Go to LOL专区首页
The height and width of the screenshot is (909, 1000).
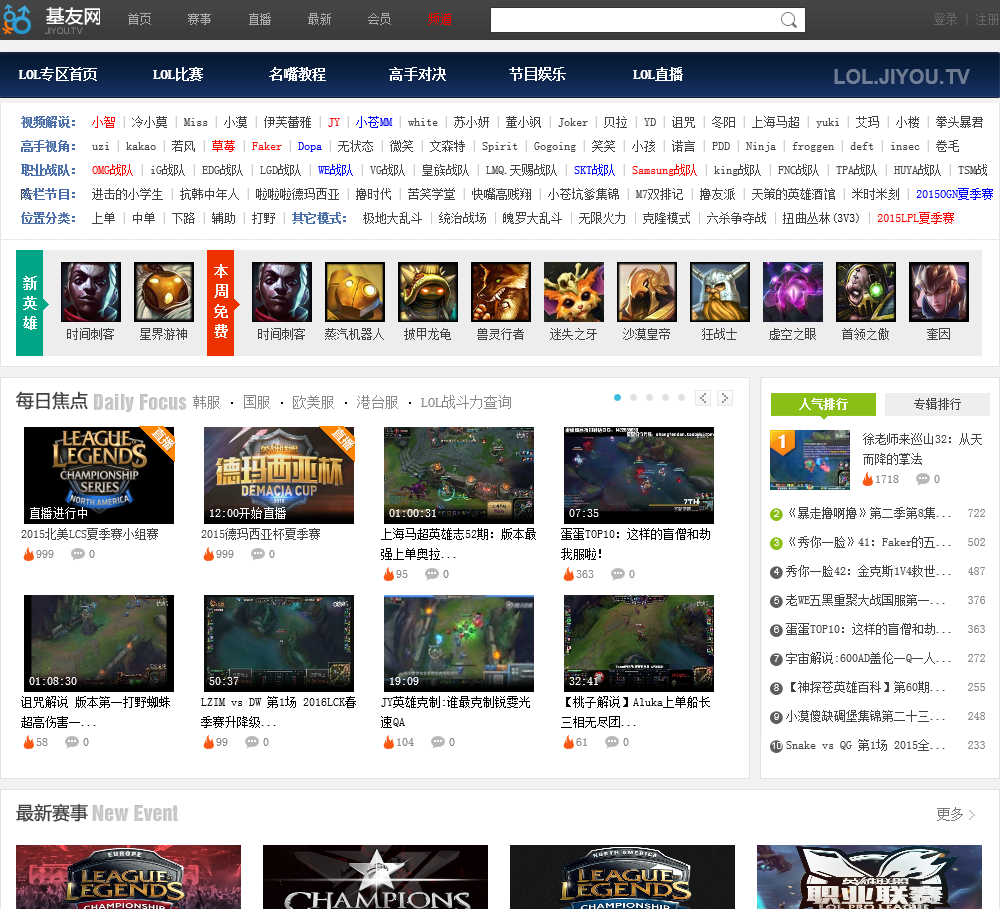pos(58,75)
